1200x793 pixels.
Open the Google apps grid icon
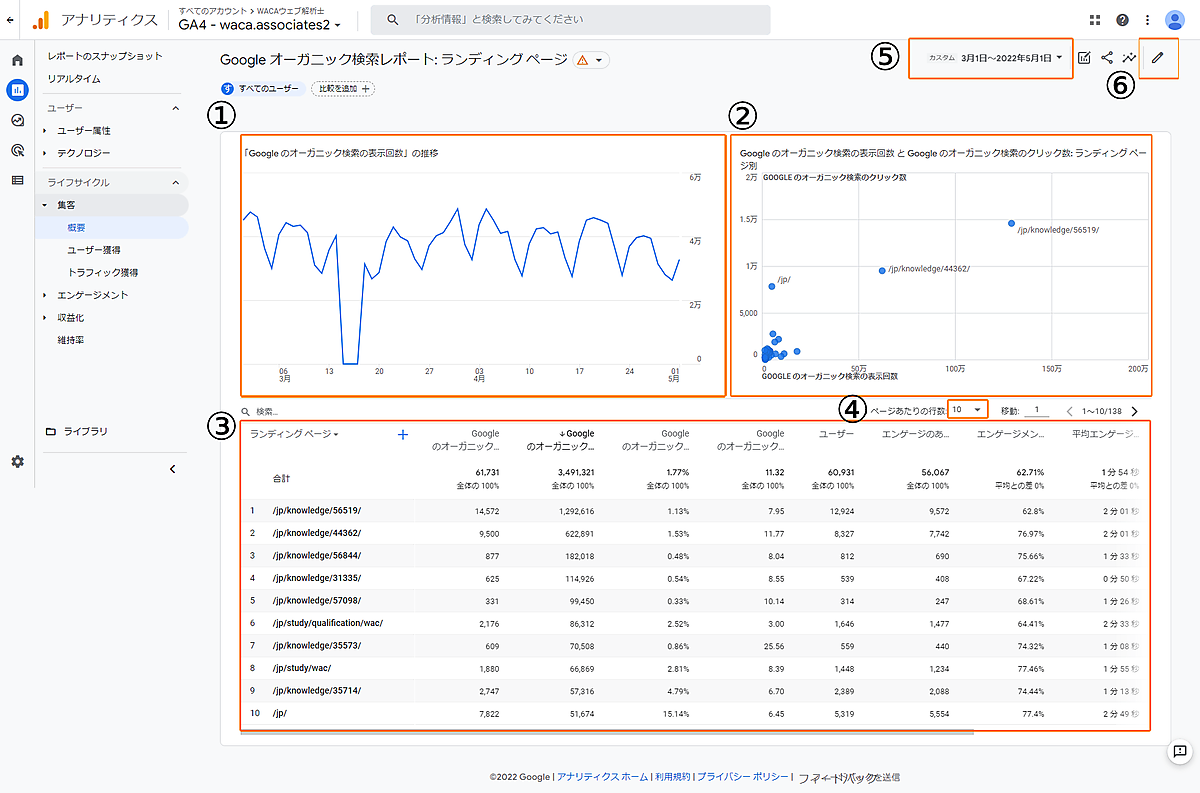(1096, 20)
